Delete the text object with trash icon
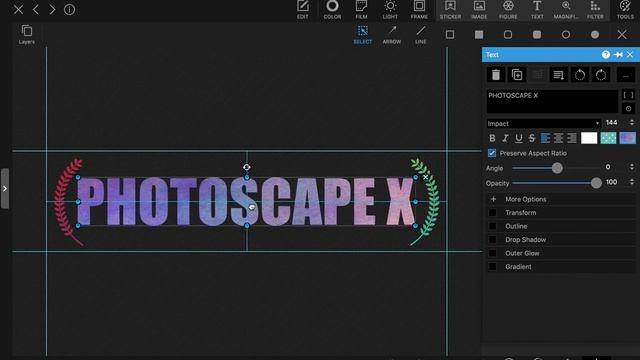The height and width of the screenshot is (360, 640). (x=496, y=75)
